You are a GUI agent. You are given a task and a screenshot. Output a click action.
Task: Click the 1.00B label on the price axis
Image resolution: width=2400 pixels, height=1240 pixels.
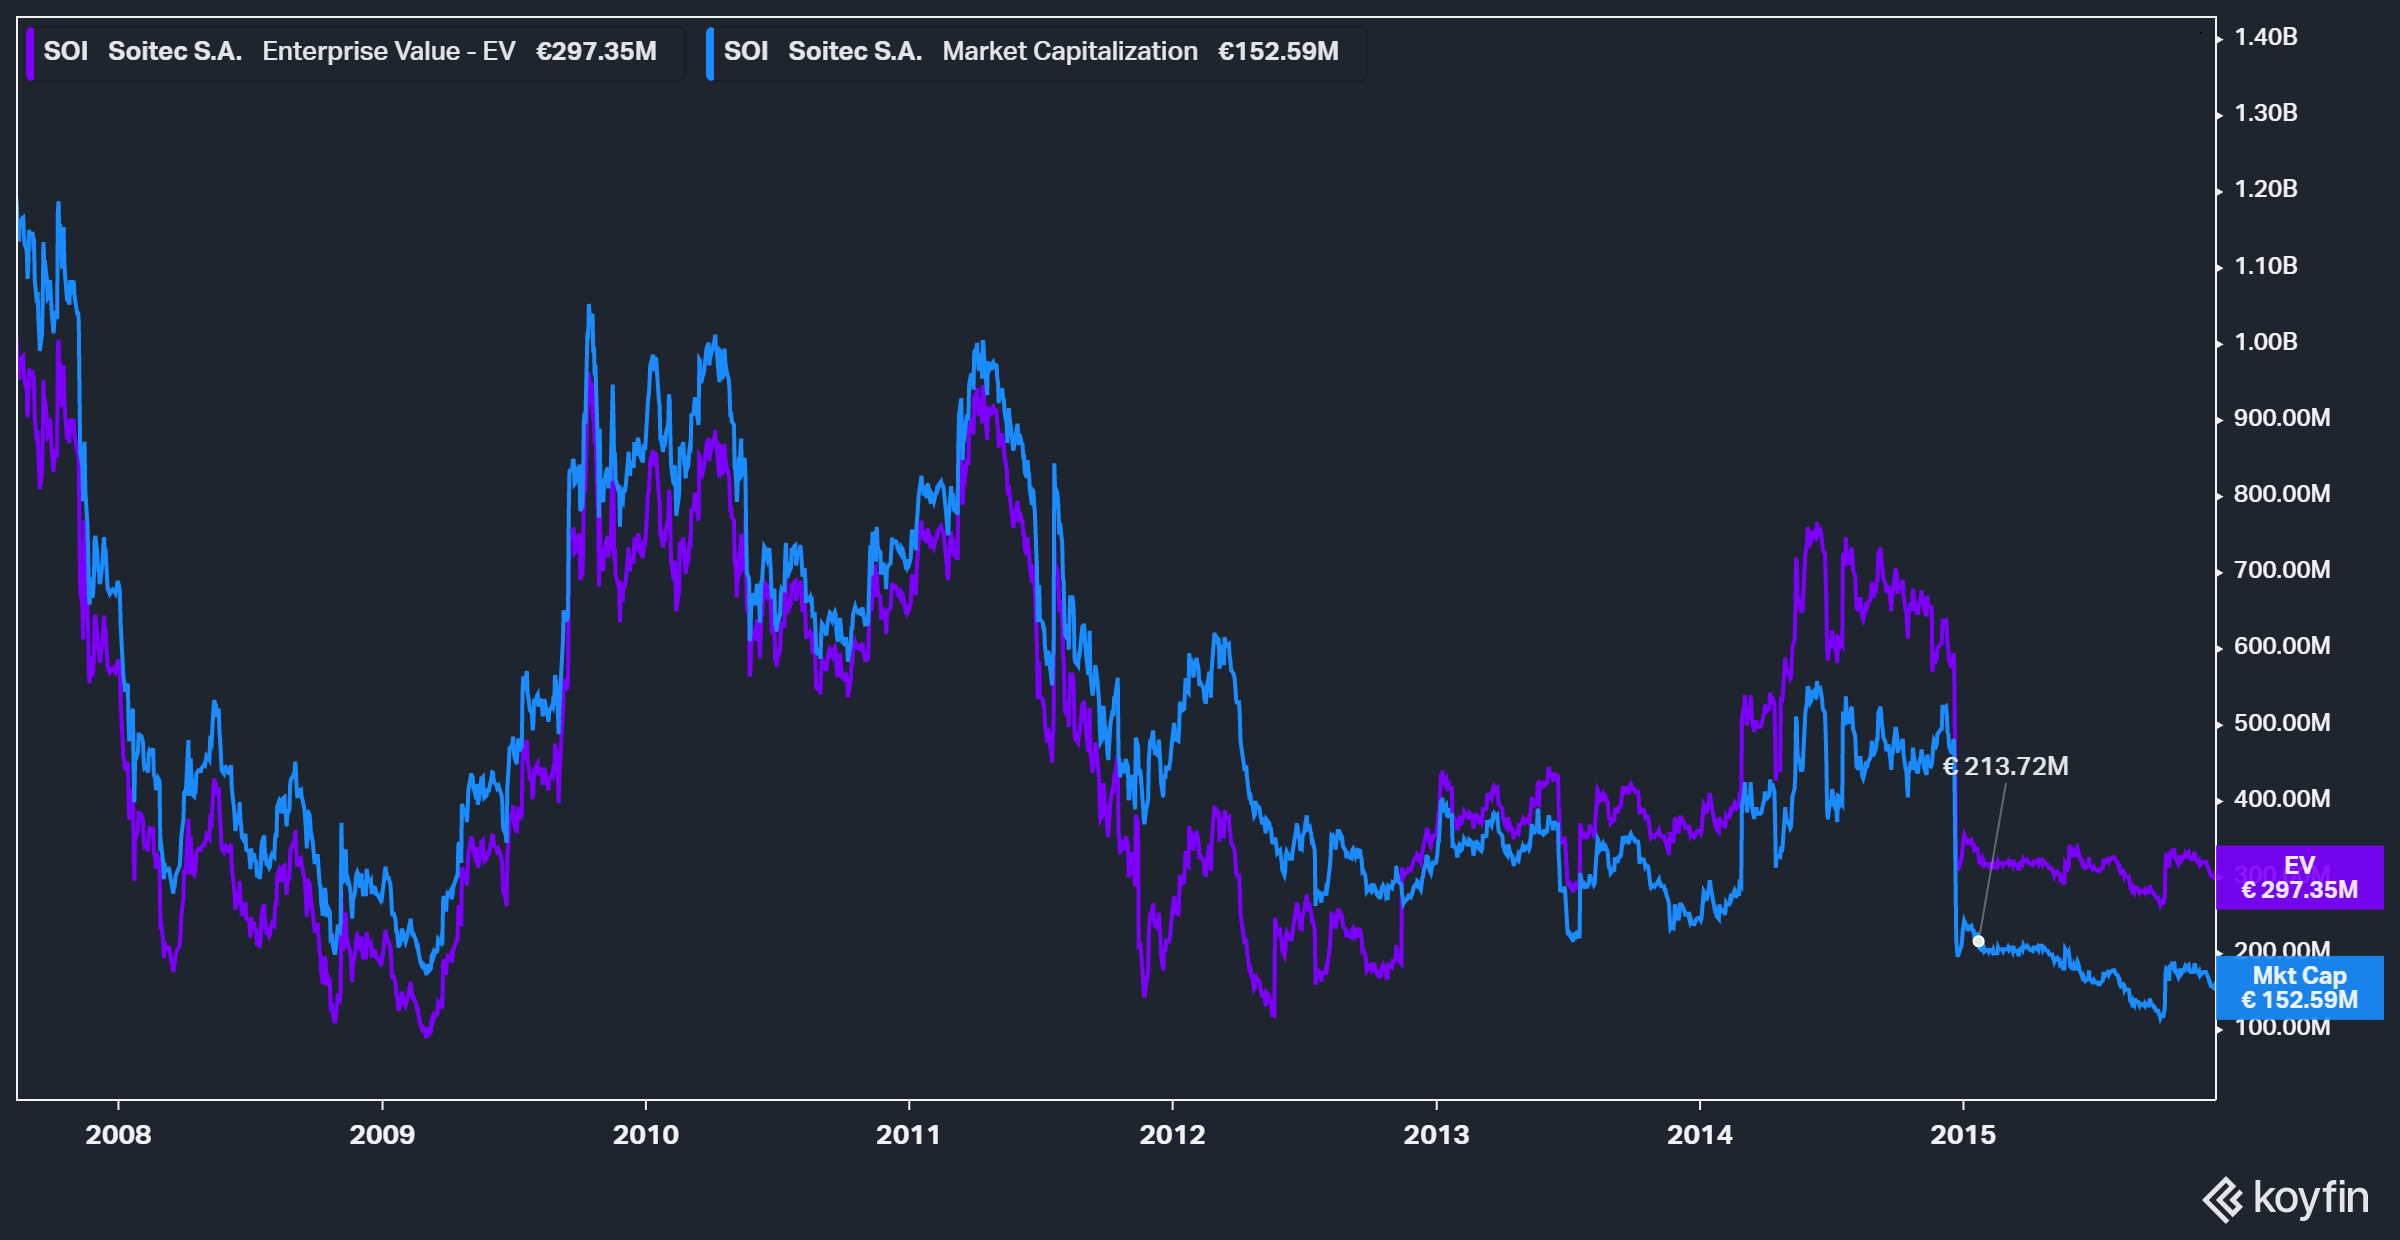(x=2265, y=342)
